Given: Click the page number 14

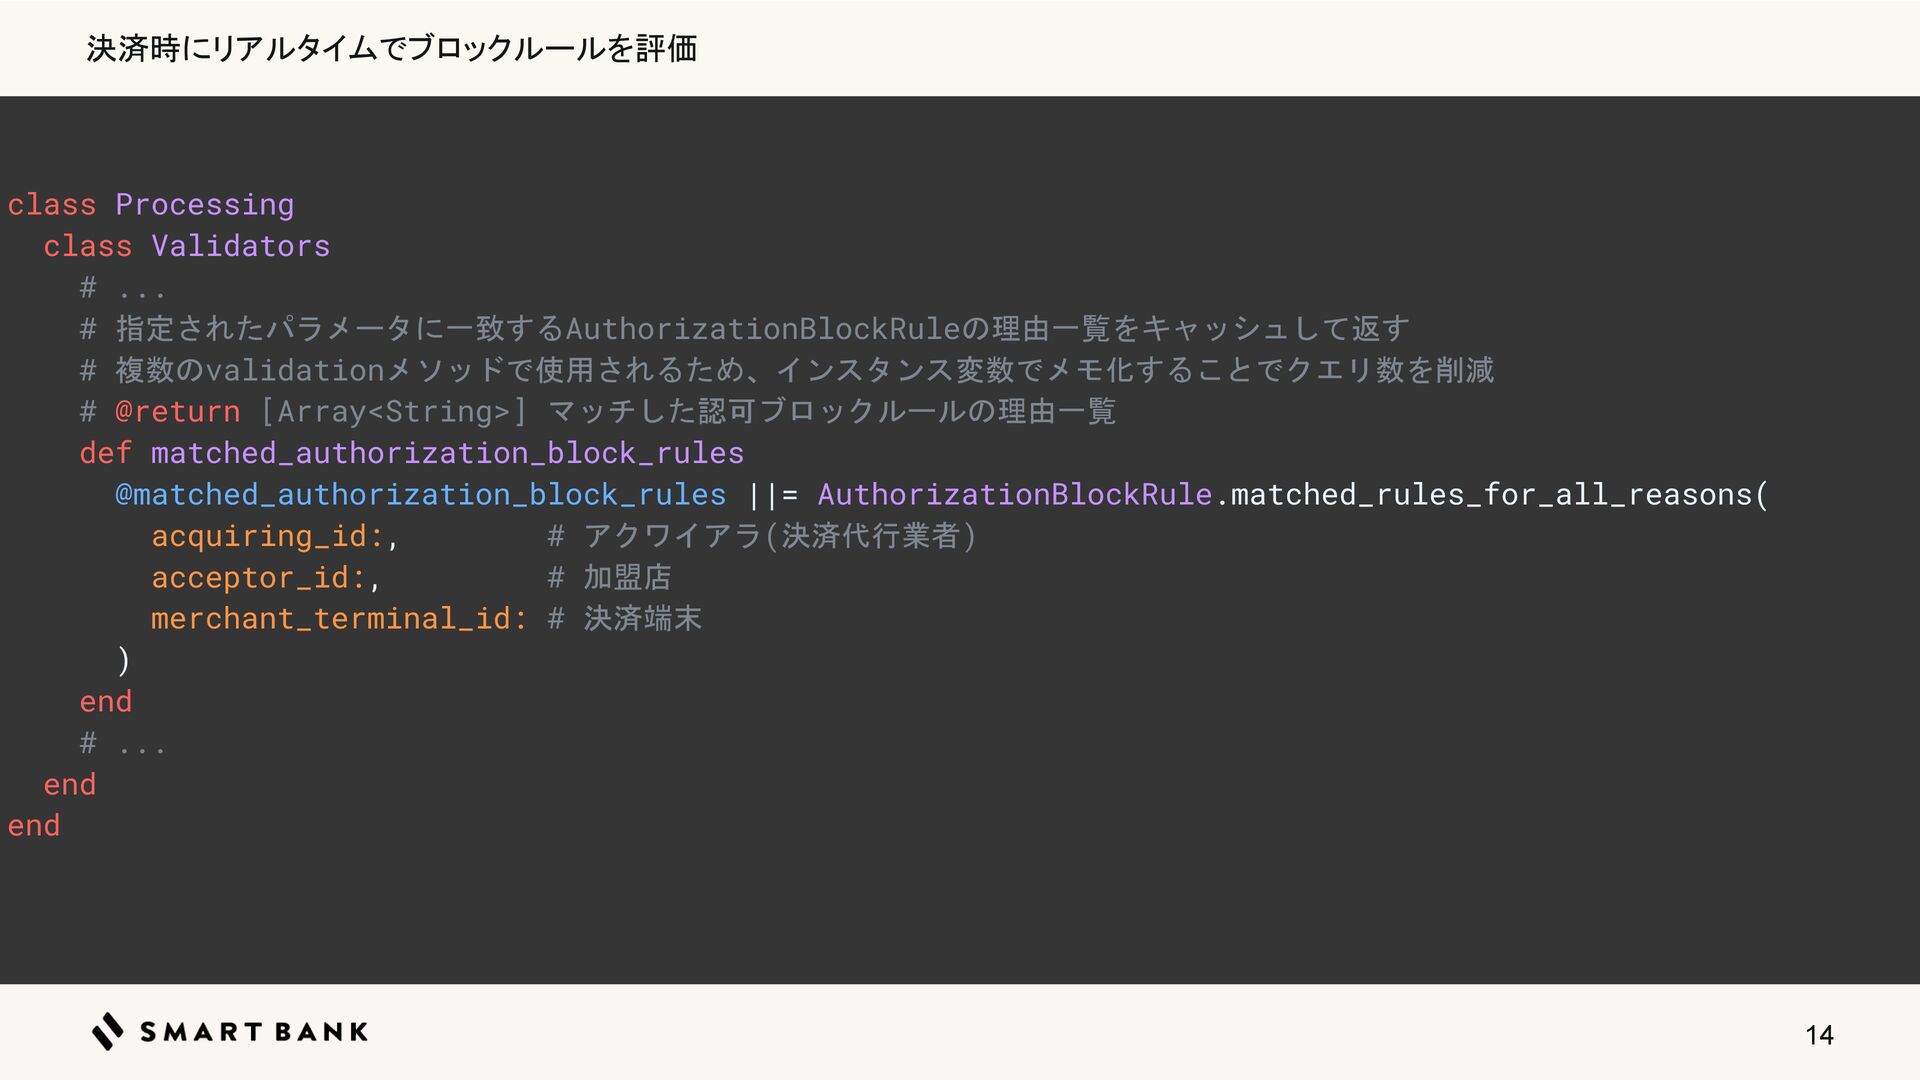Looking at the screenshot, I should click(x=1819, y=1035).
